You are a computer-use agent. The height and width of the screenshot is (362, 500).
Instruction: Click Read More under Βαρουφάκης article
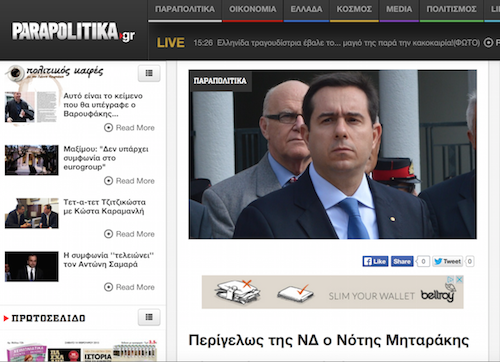(x=129, y=128)
